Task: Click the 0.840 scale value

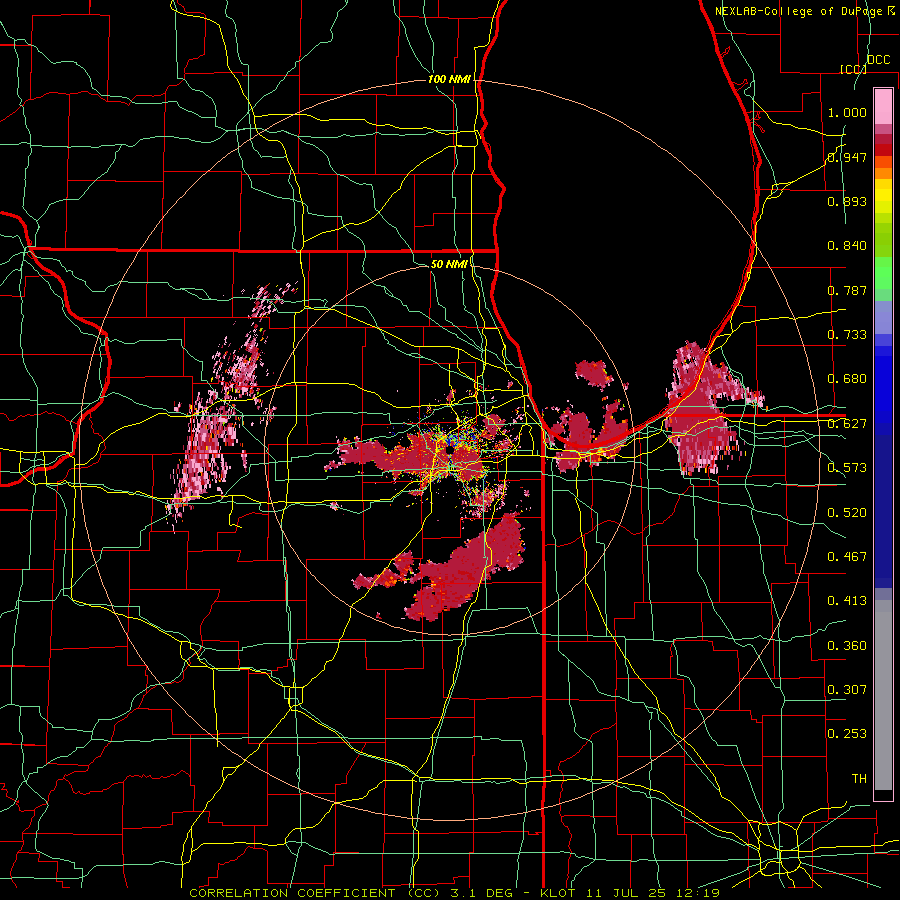Action: tap(847, 246)
